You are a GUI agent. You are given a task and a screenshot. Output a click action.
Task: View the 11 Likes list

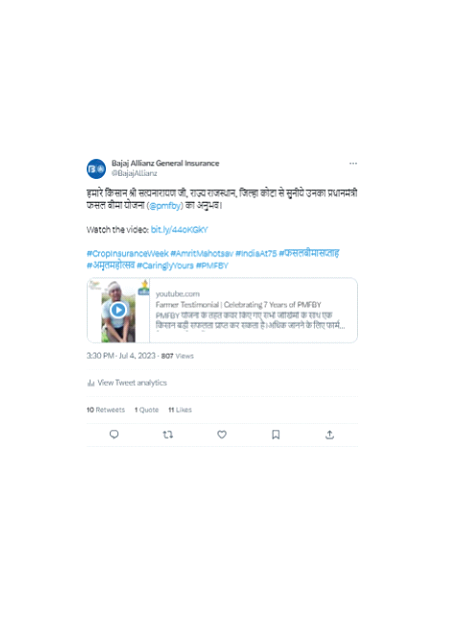pos(180,410)
